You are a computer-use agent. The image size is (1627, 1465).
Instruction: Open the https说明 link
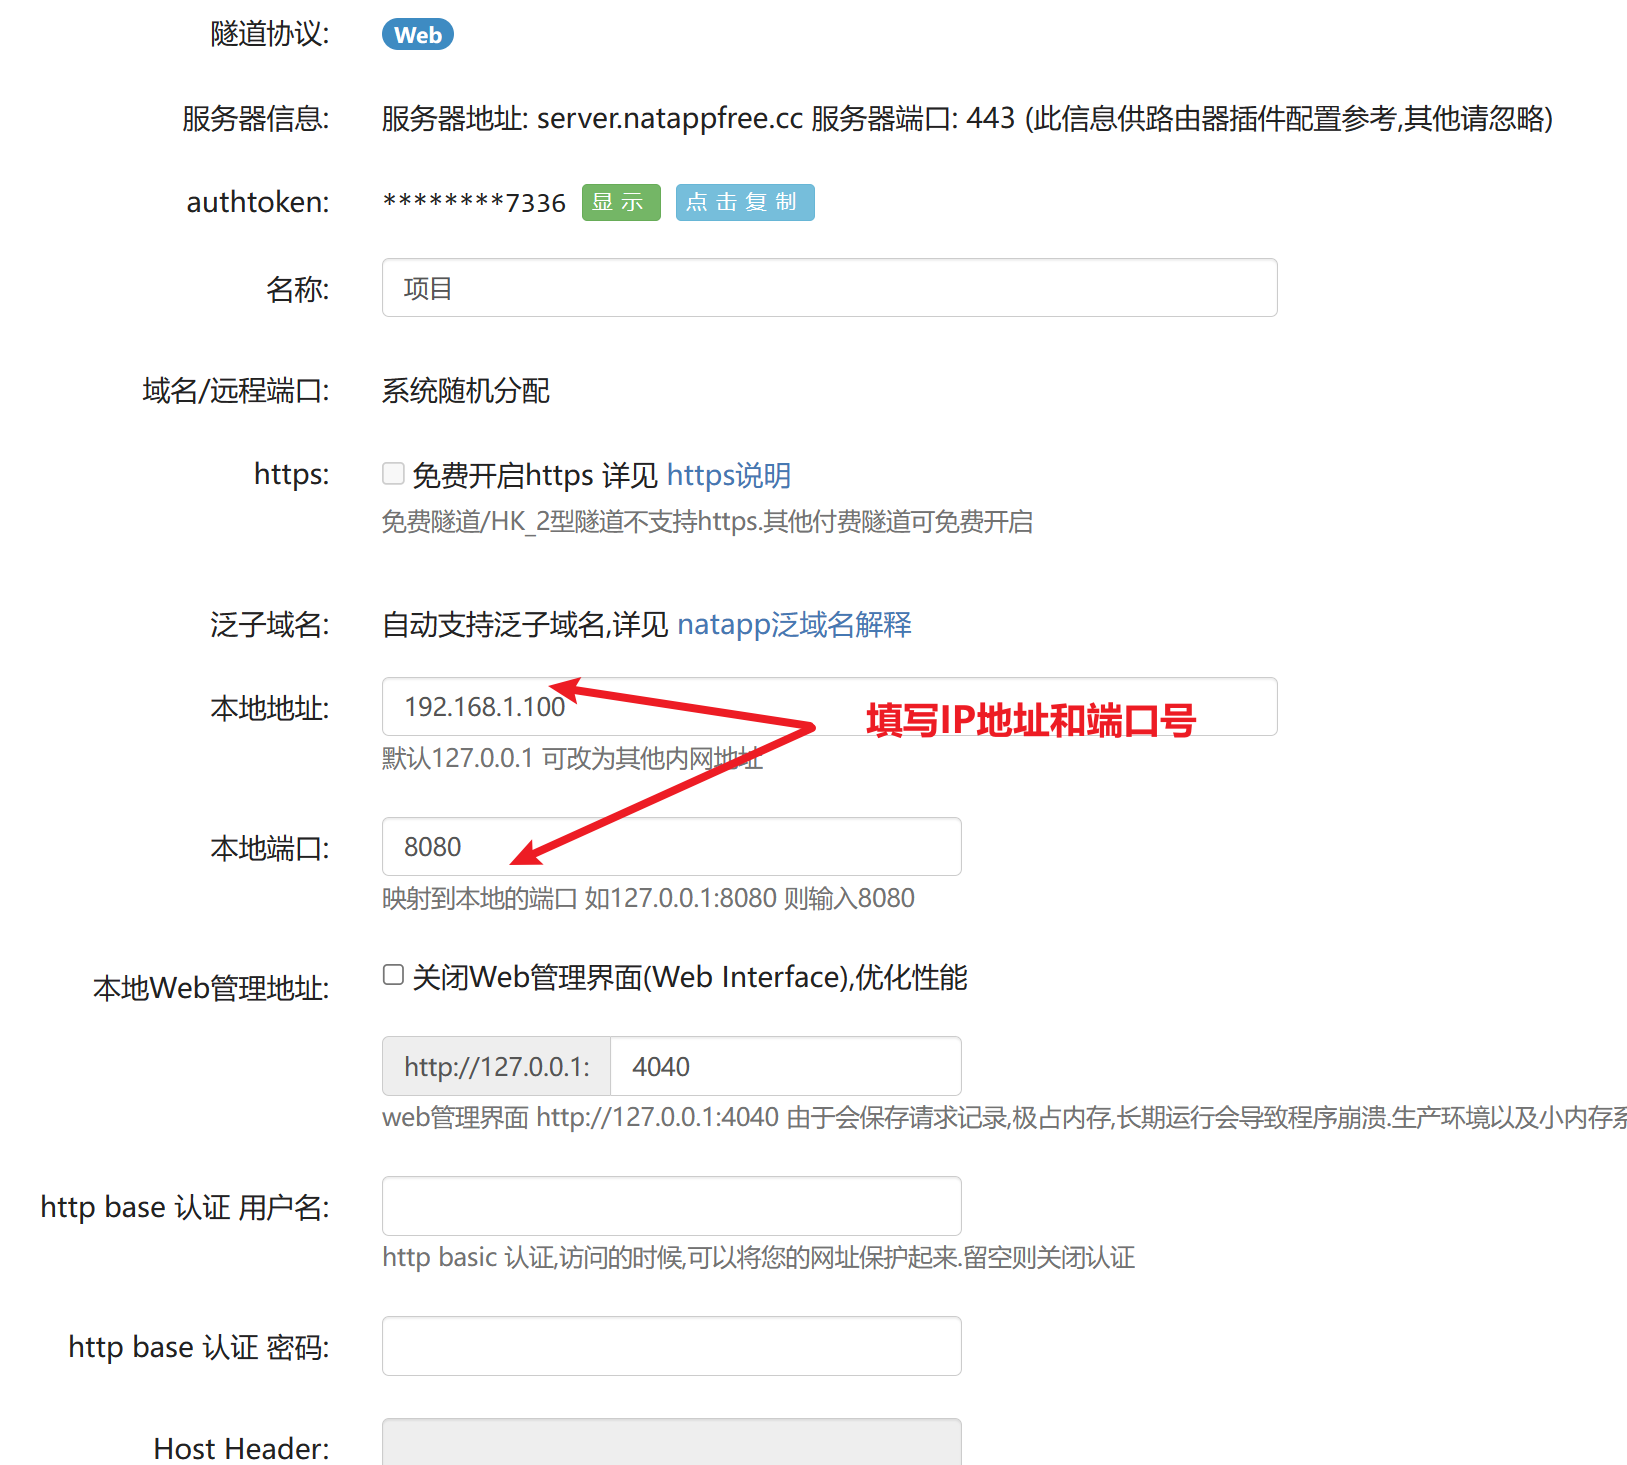pos(728,475)
